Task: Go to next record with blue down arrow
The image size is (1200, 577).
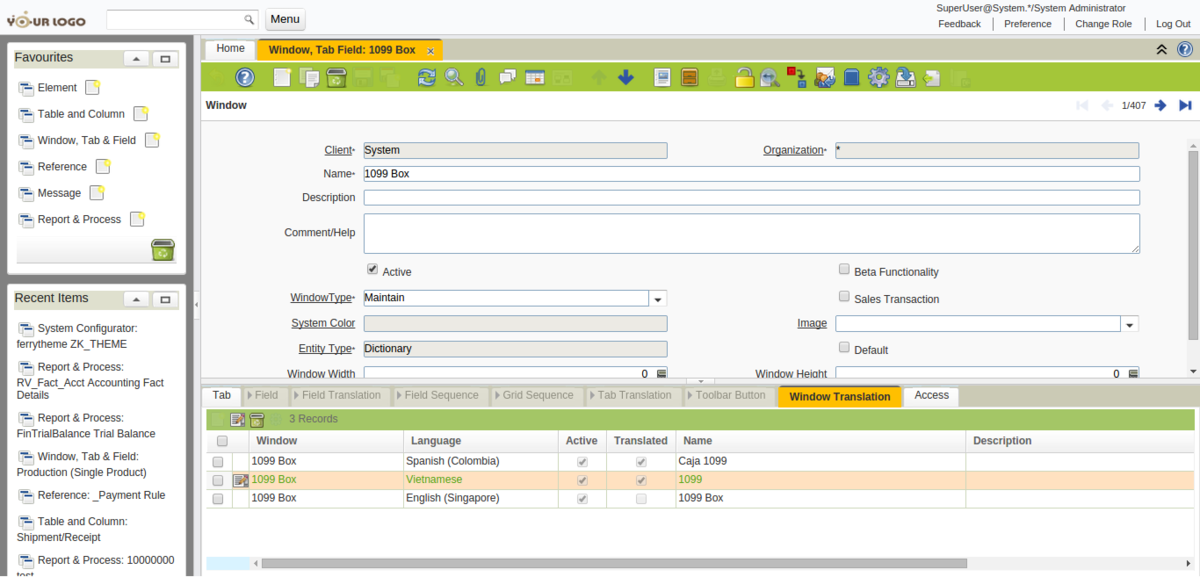Action: pos(626,78)
